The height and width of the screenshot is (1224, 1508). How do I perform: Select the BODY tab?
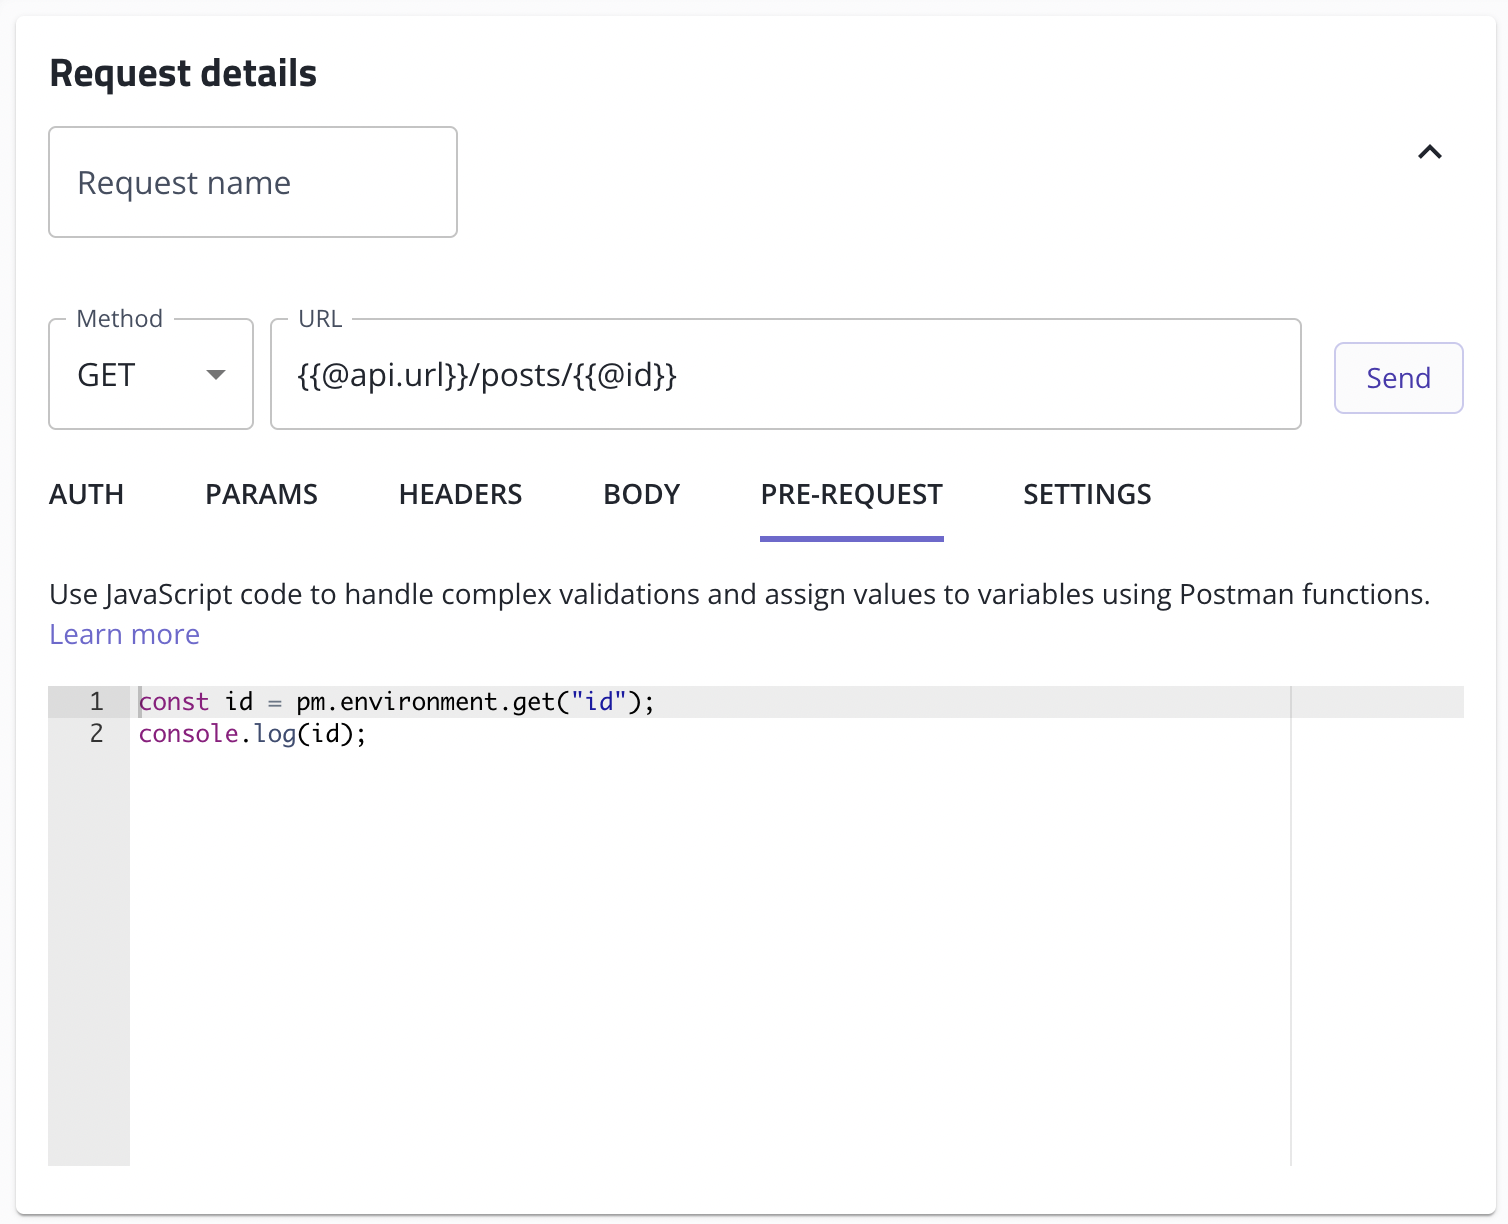click(x=641, y=494)
